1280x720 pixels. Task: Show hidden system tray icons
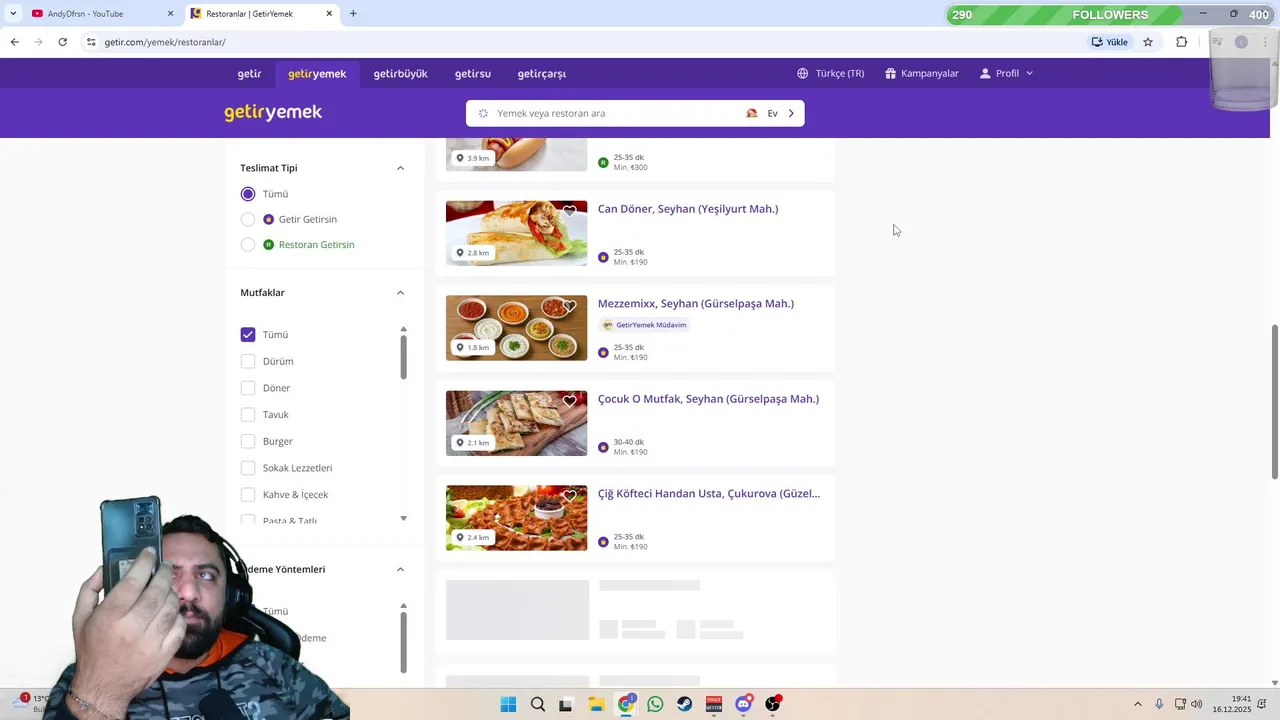pyautogui.click(x=1137, y=704)
